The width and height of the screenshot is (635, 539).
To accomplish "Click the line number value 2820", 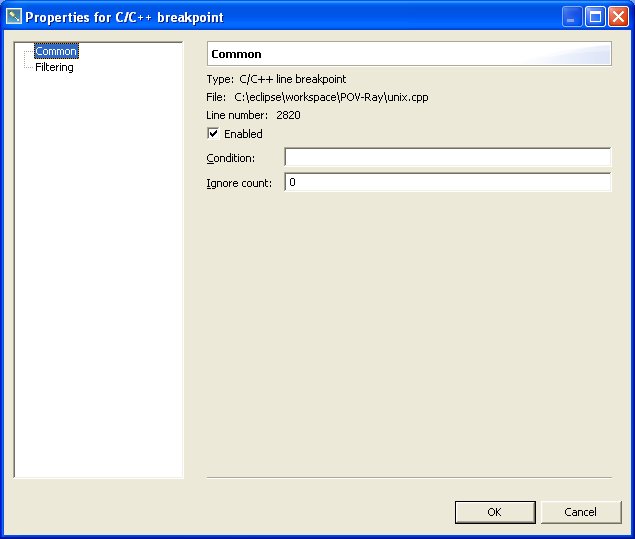I will tap(288, 115).
